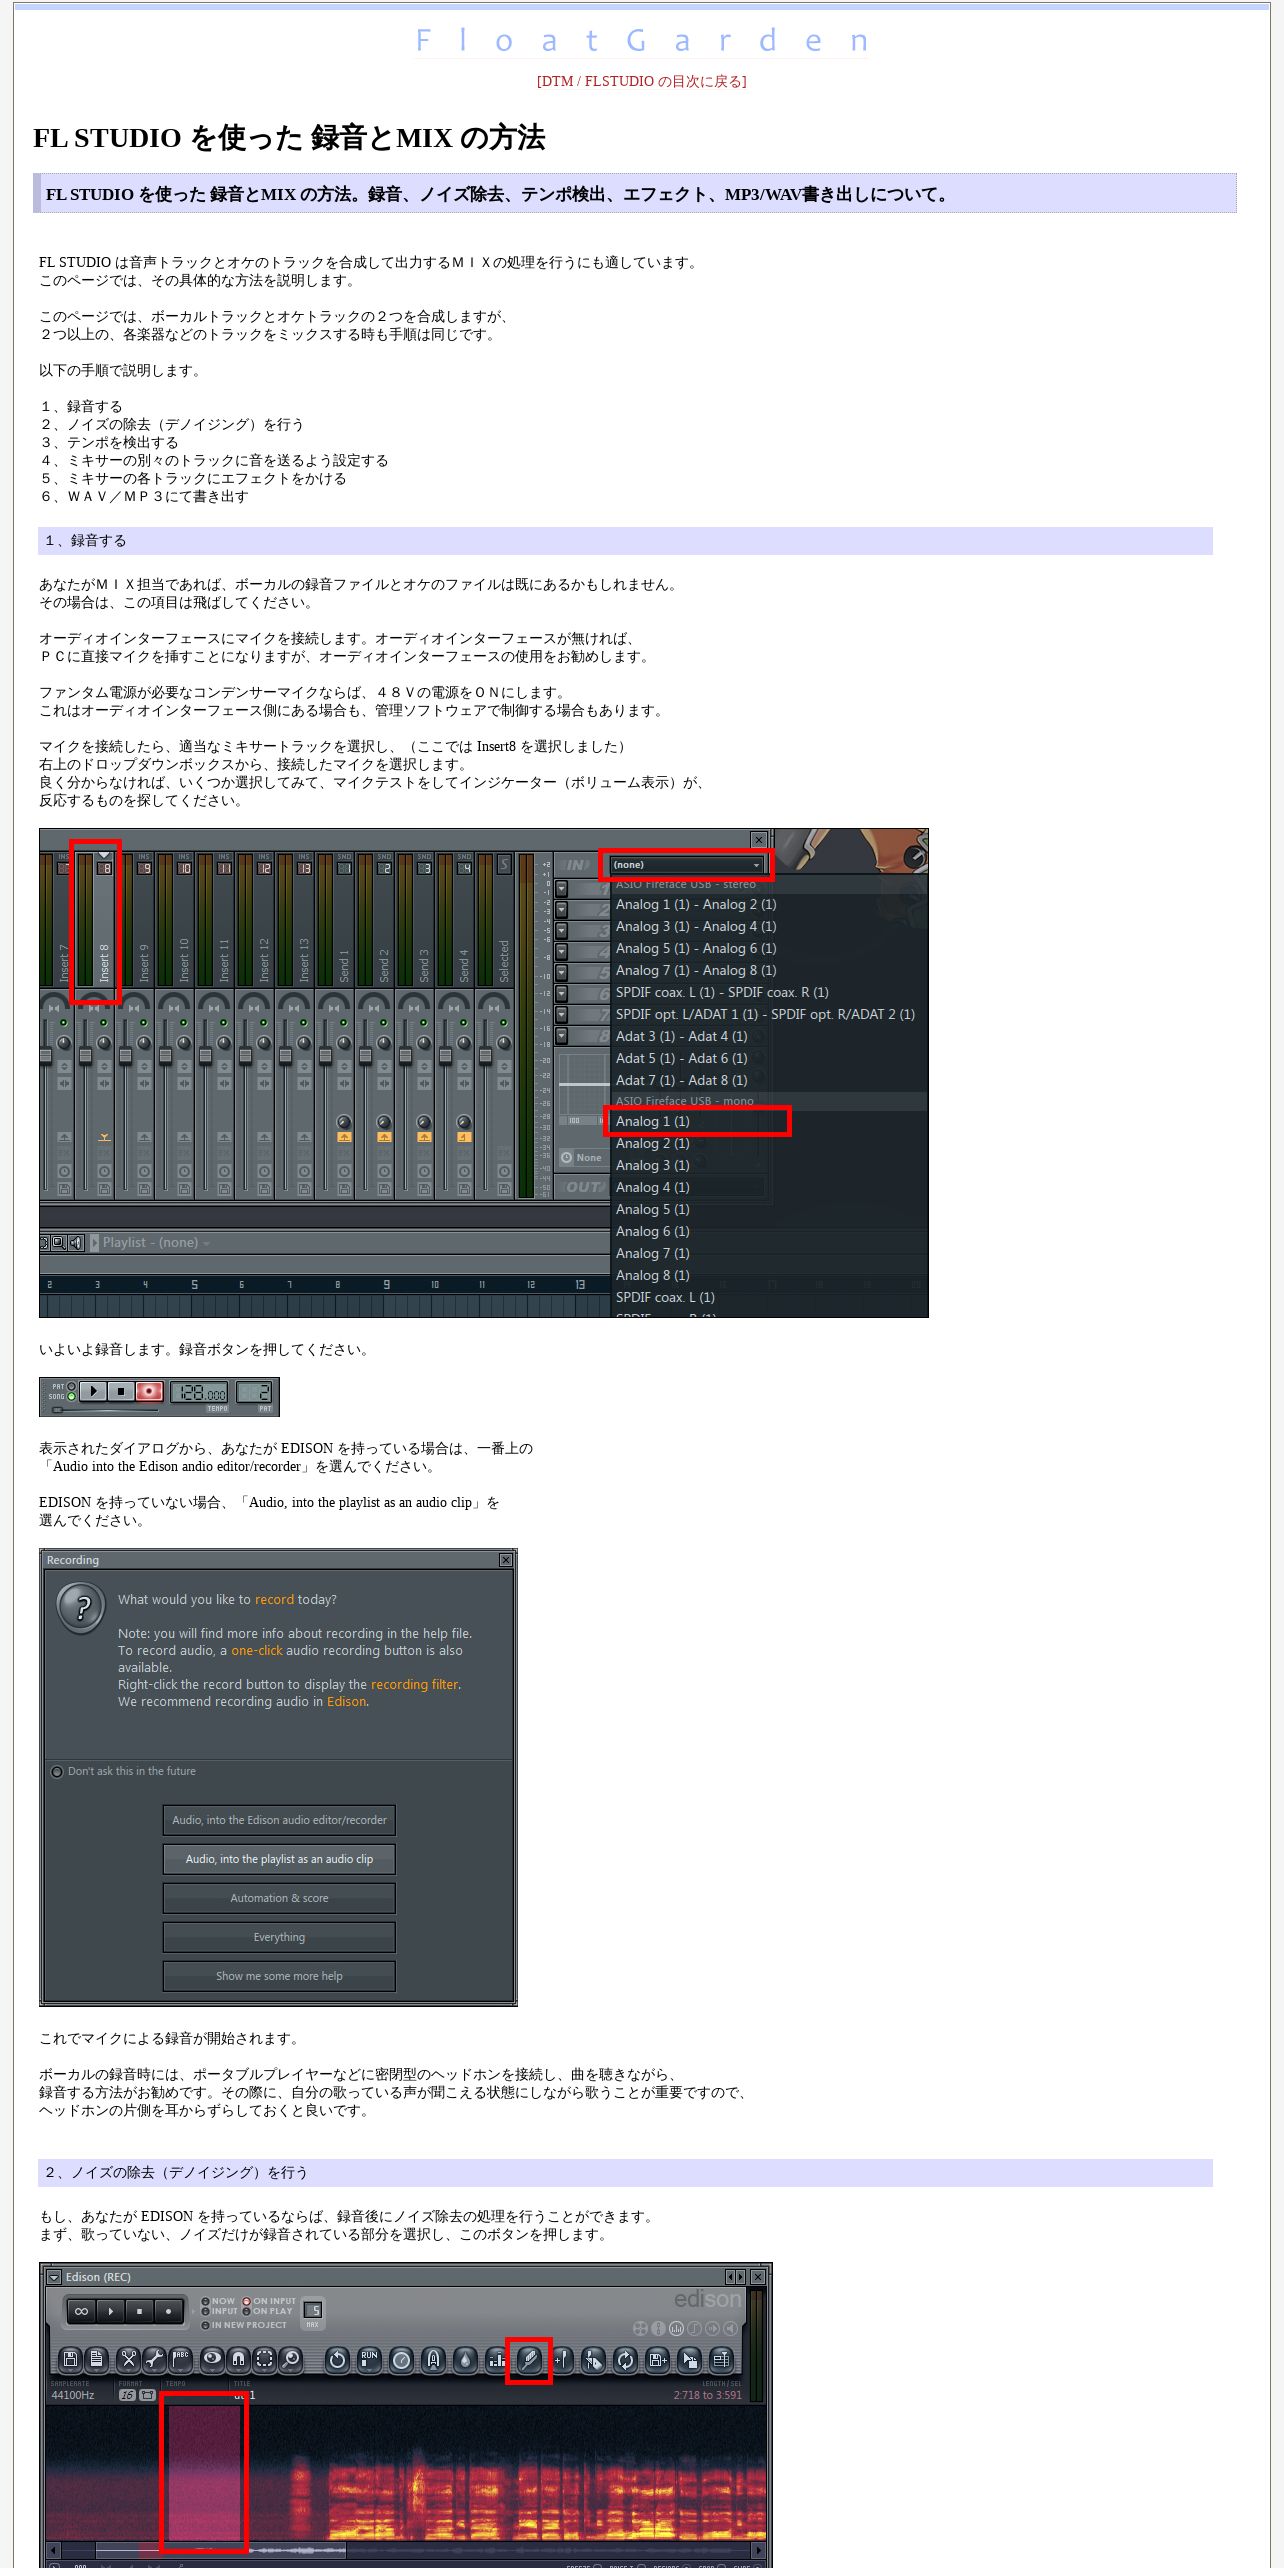1284x2568 pixels.
Task: Toggle the Selected track mute LED
Action: tap(503, 1023)
